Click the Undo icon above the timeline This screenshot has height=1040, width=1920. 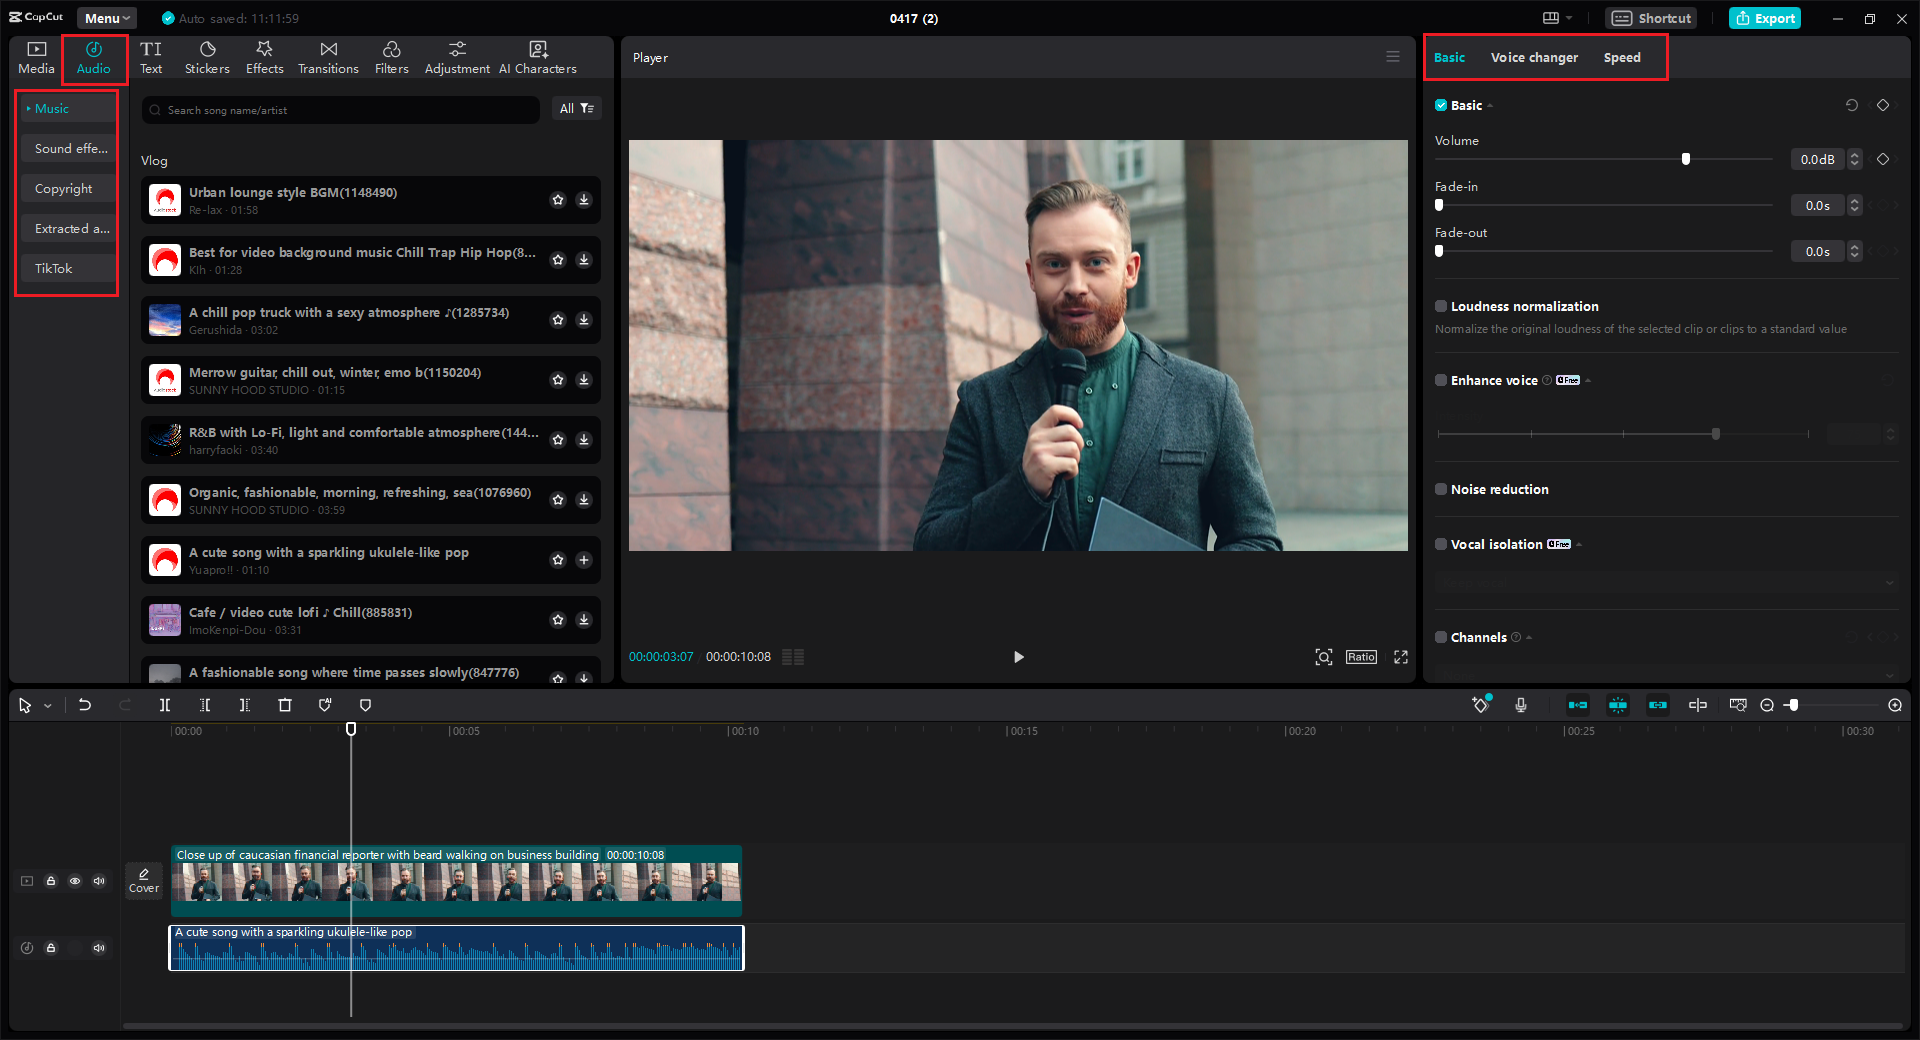85,705
